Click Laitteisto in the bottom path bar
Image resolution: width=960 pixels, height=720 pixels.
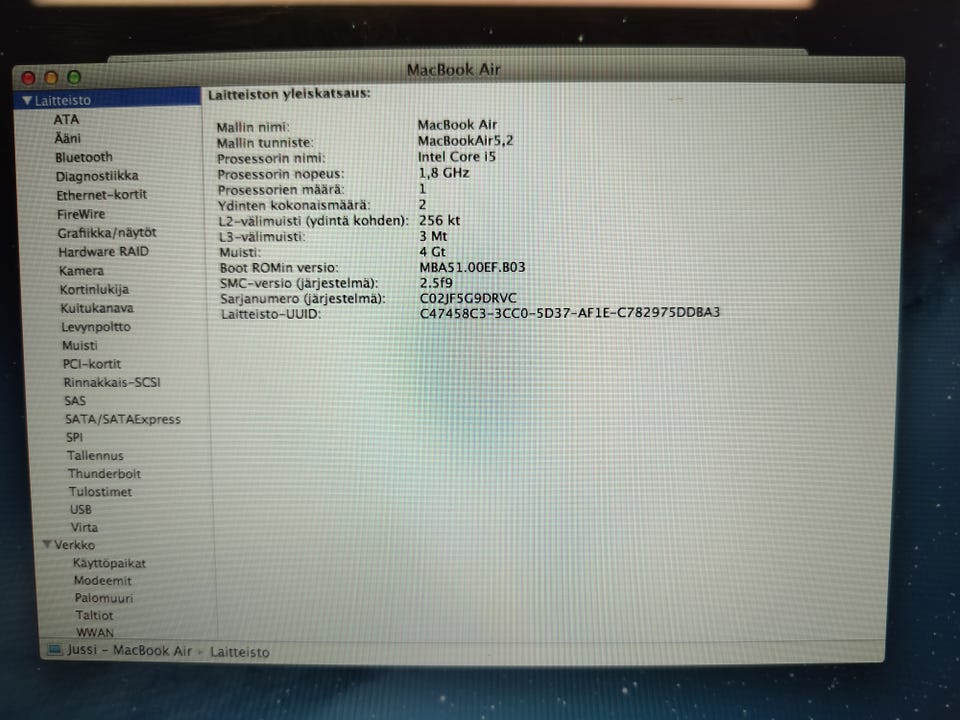click(239, 652)
